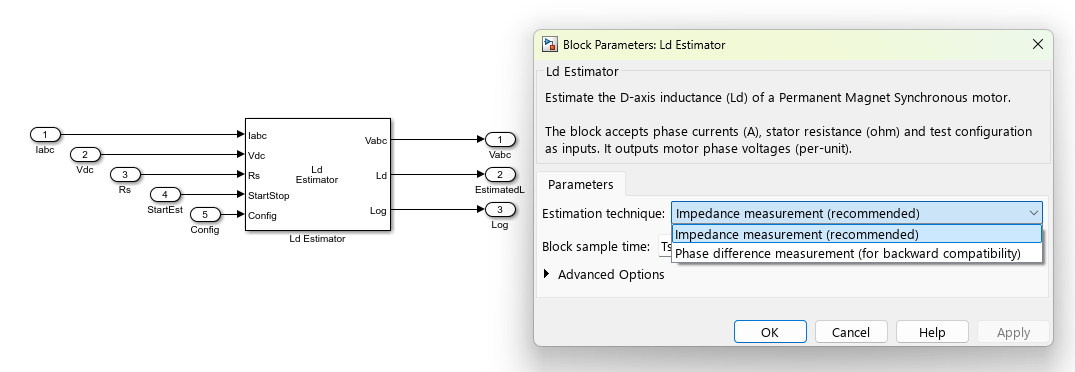Click the Block sample time field
This screenshot has width=1075, height=372.
coord(665,247)
